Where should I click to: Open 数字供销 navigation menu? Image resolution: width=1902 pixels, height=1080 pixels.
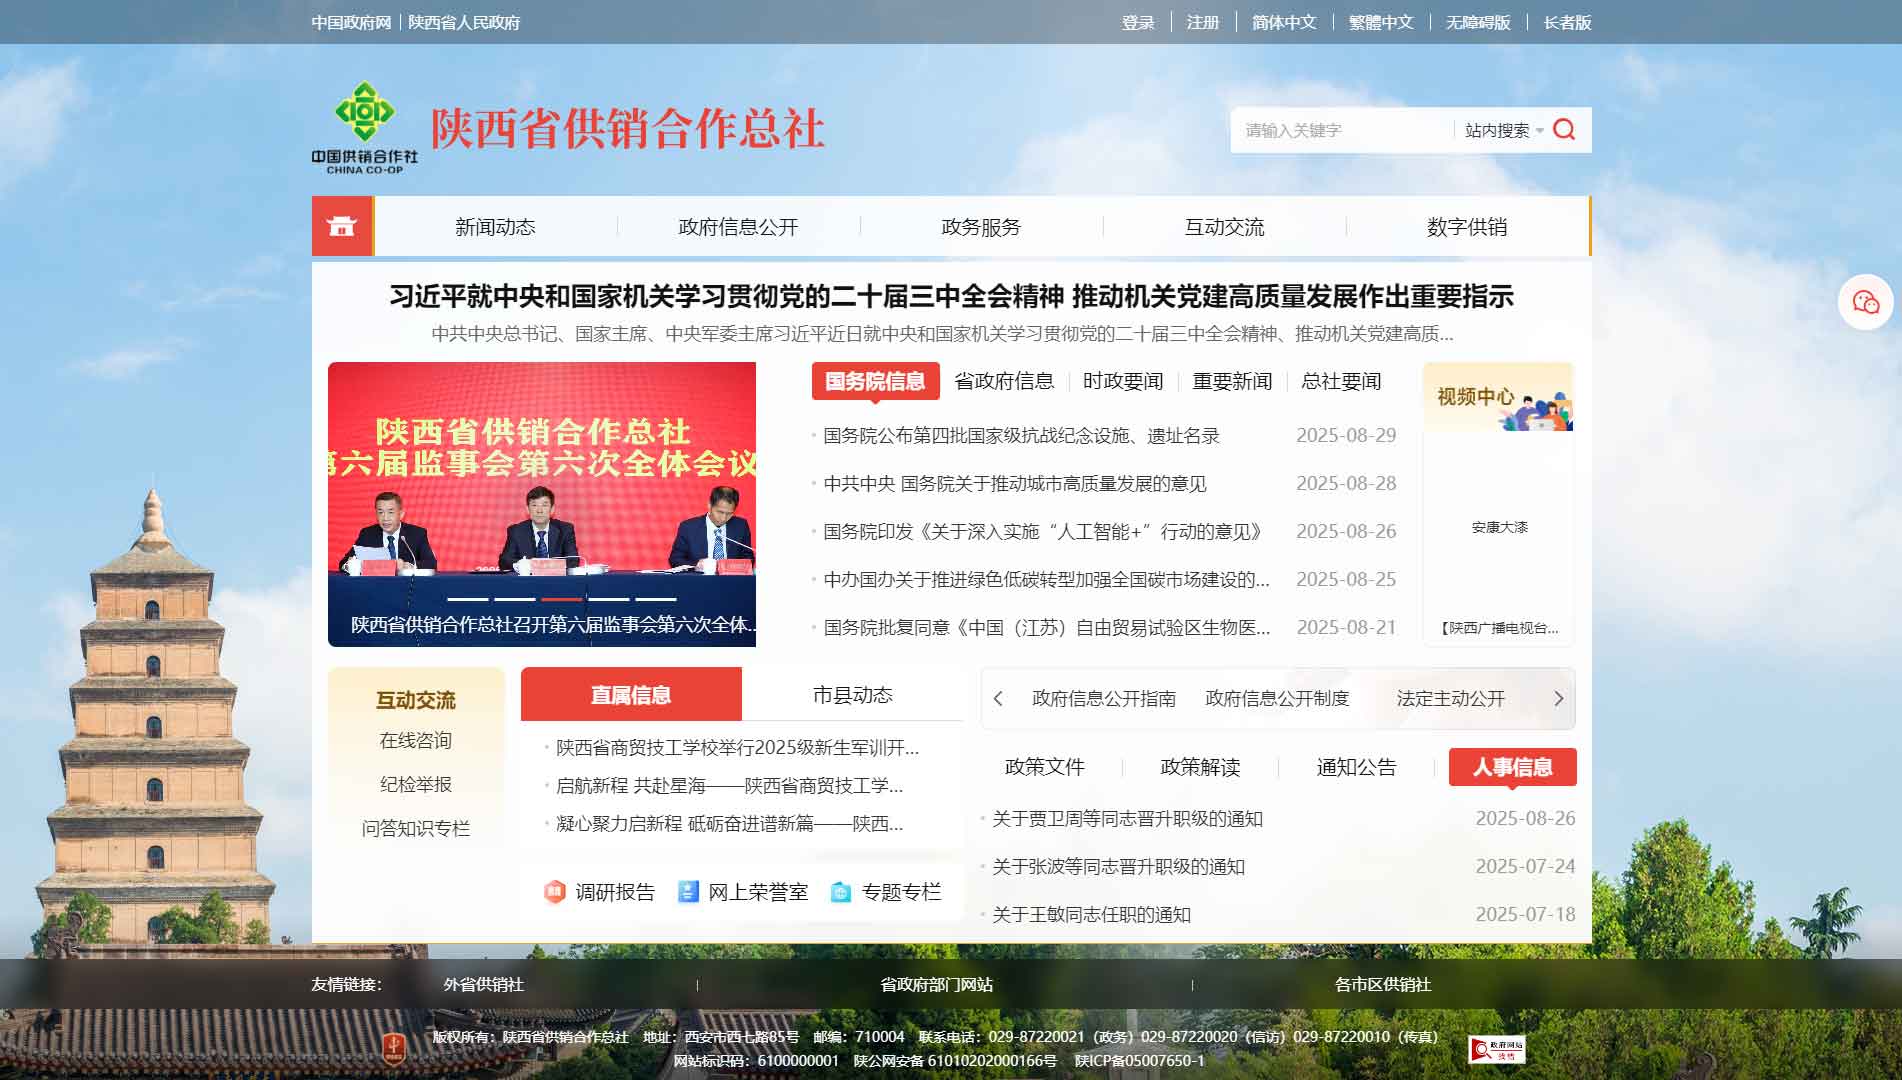coord(1467,227)
